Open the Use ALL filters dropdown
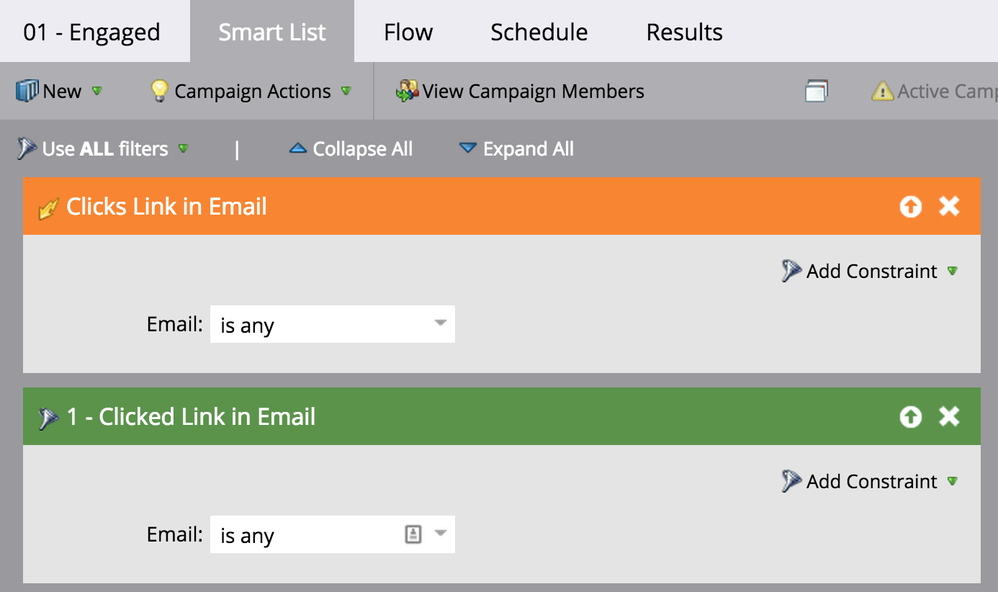Image resolution: width=998 pixels, height=592 pixels. (x=104, y=149)
